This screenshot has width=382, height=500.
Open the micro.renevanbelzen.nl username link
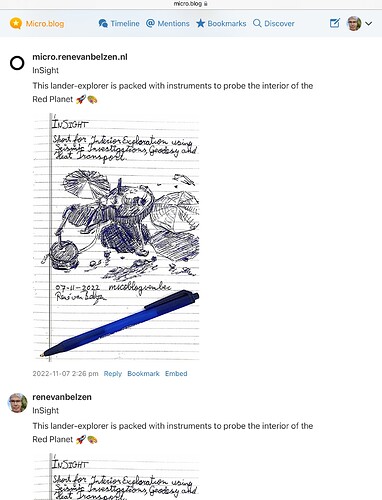click(80, 57)
